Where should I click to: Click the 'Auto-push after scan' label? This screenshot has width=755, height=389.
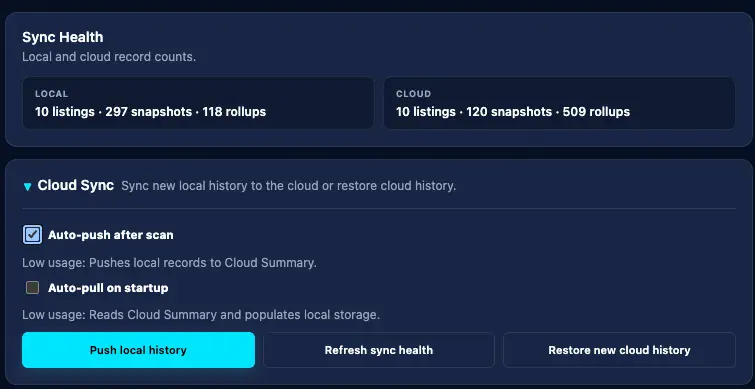111,235
